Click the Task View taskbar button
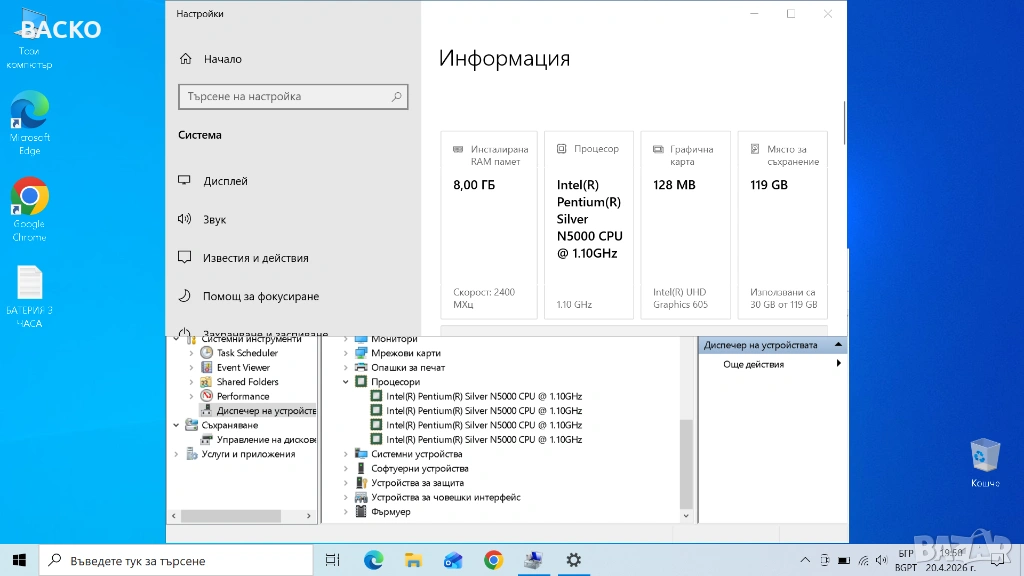 point(333,560)
